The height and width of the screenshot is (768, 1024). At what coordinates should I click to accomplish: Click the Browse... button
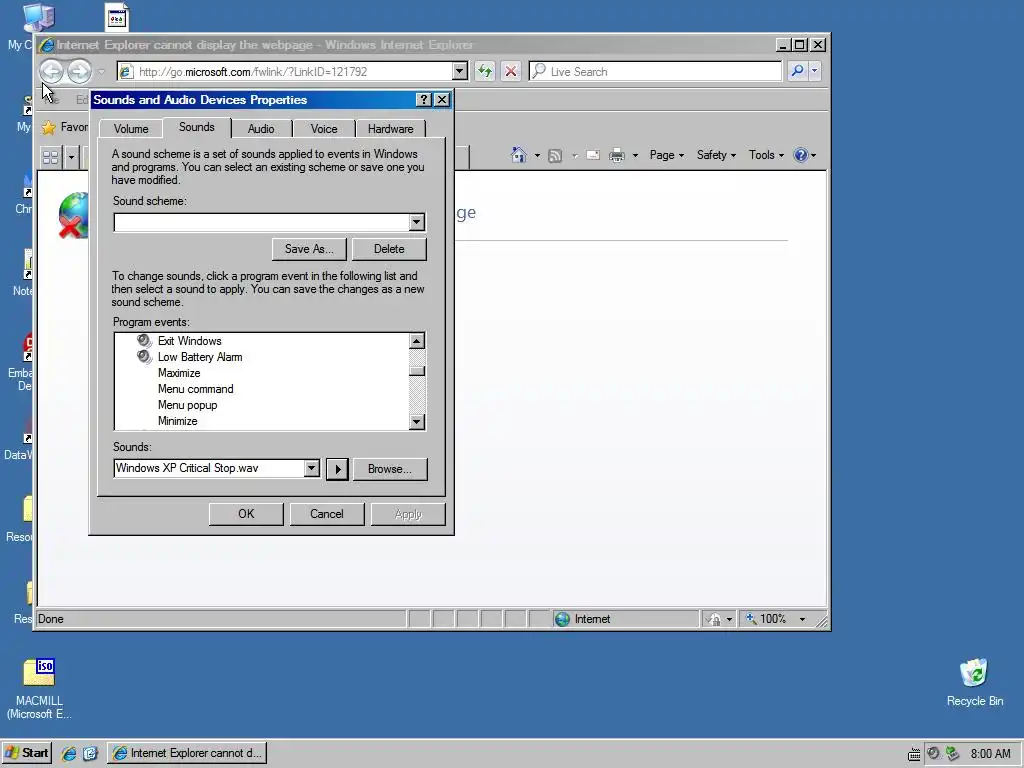390,469
